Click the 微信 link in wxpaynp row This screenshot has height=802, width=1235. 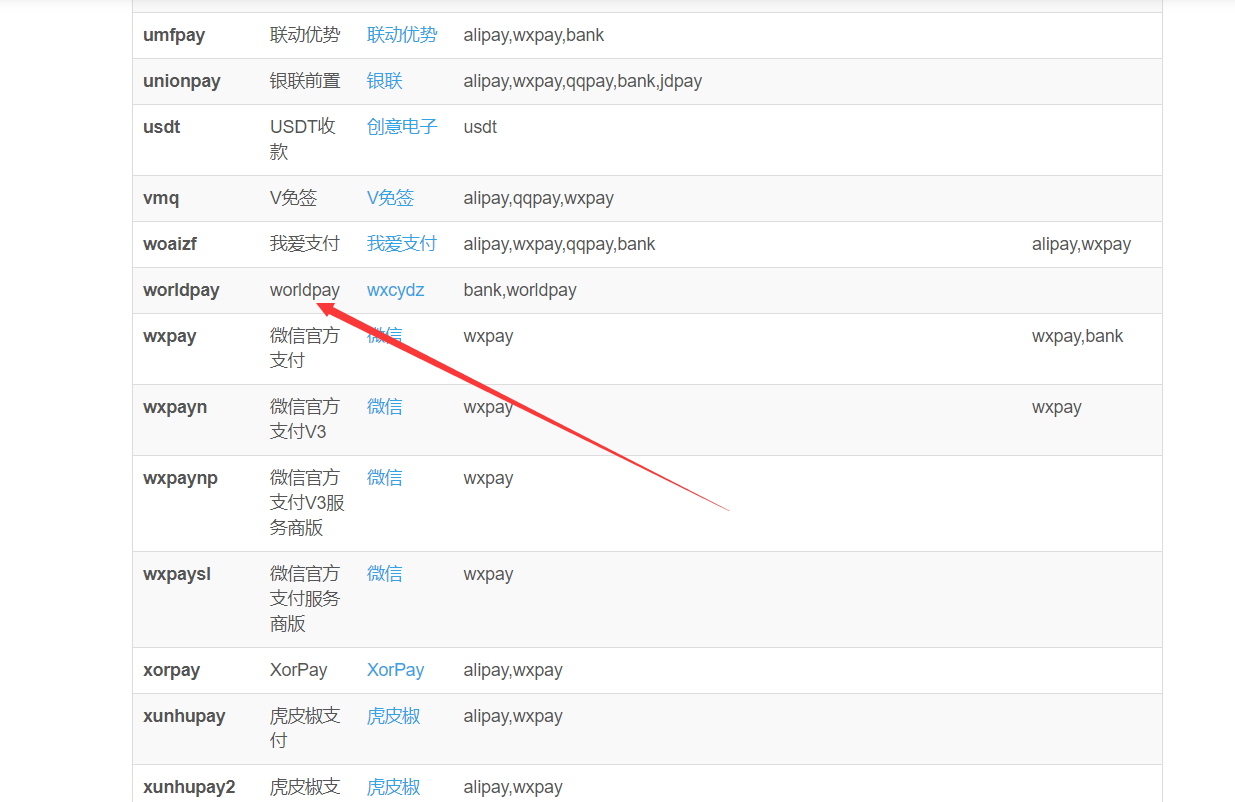point(385,478)
